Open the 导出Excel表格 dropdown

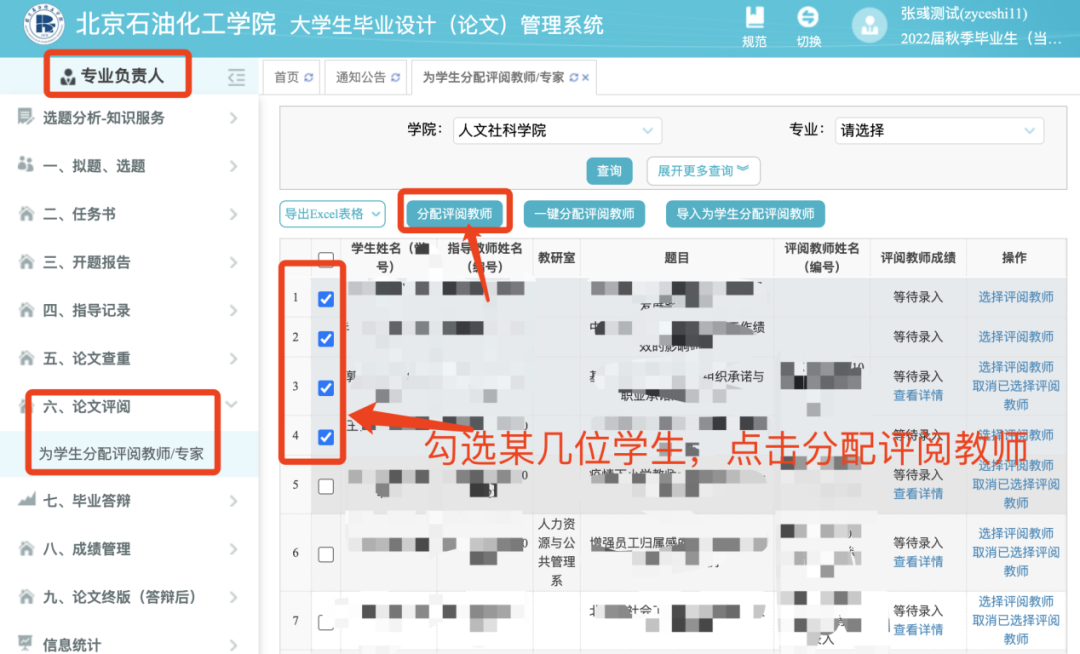pos(332,213)
